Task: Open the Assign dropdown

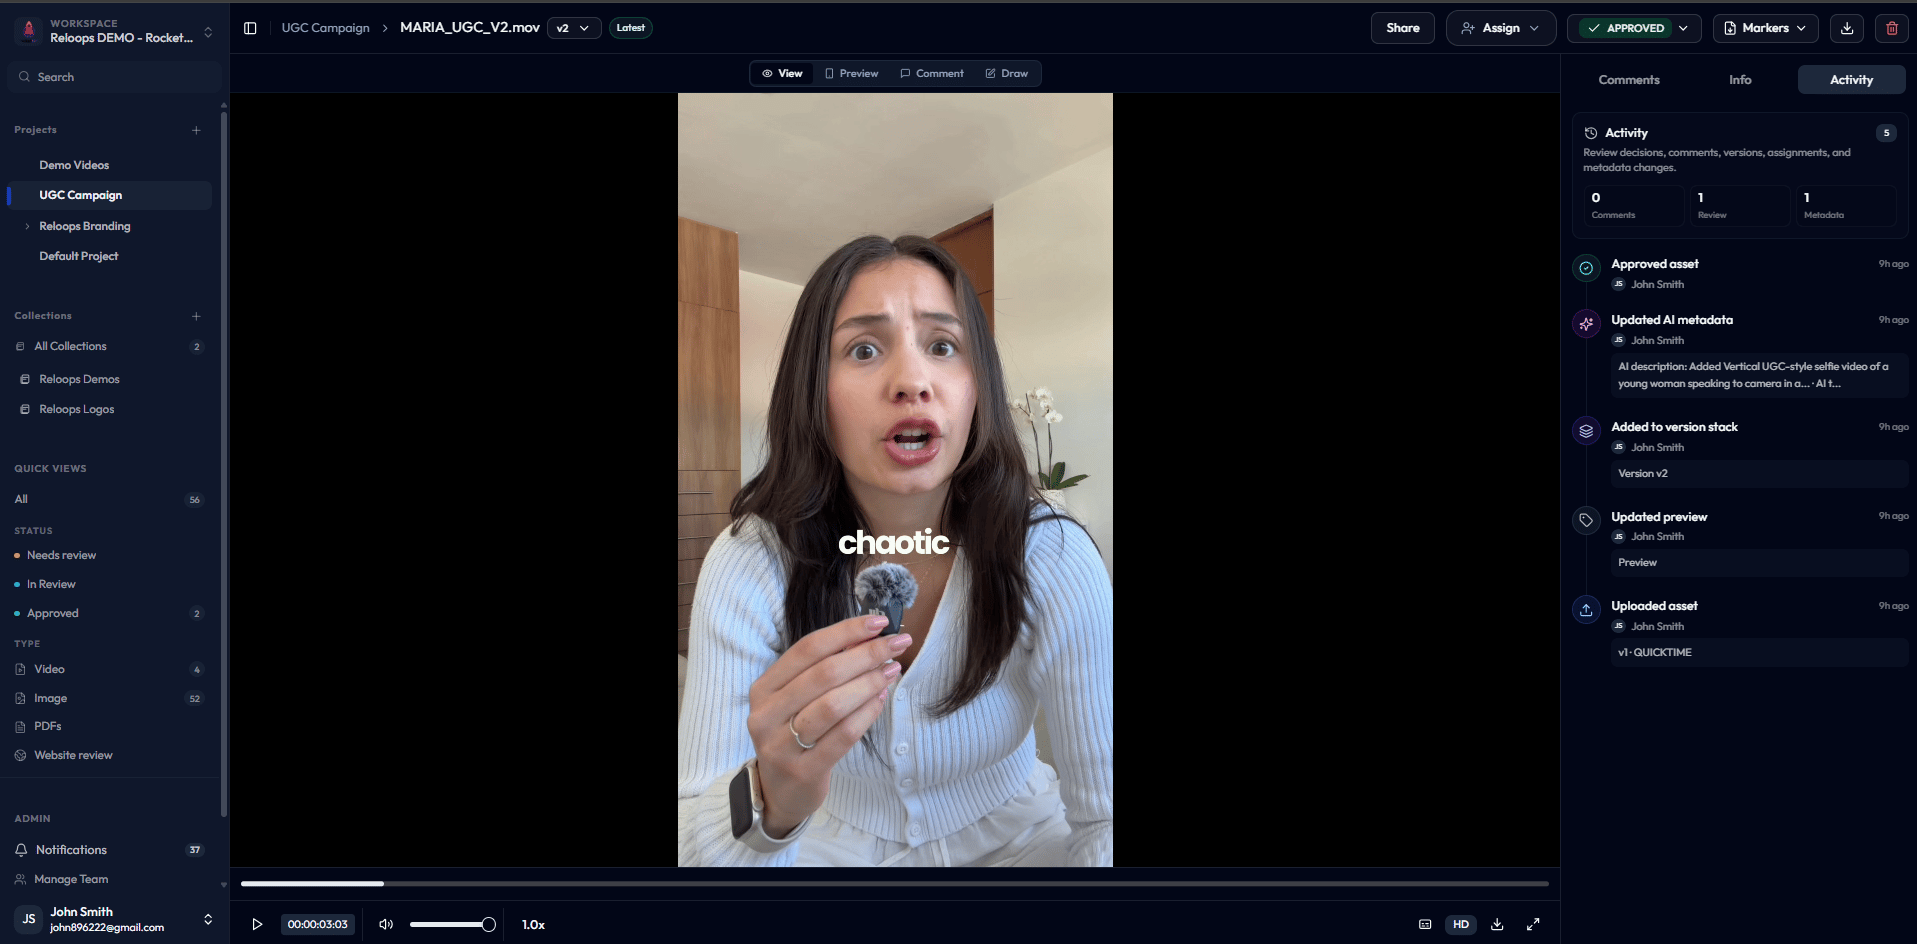Action: pos(1500,28)
